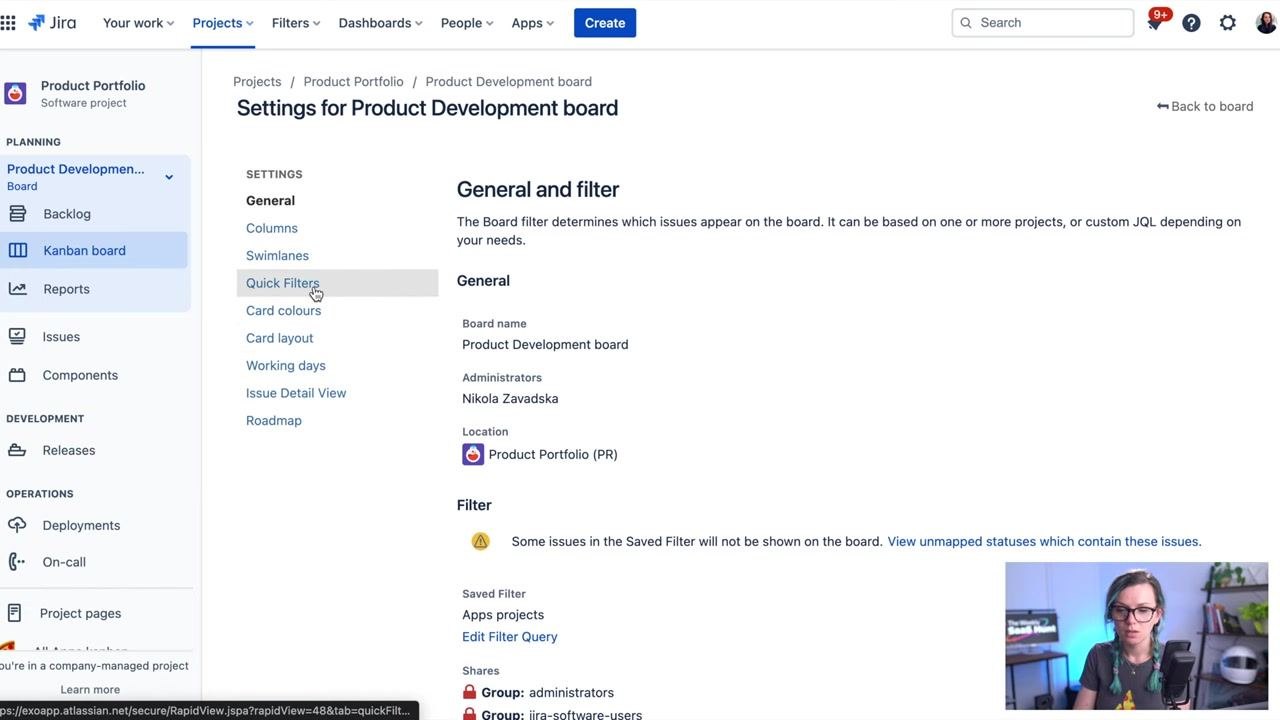Viewport: 1280px width, 720px height.
Task: Click the lock icon beside administrators group
Action: tap(469, 692)
